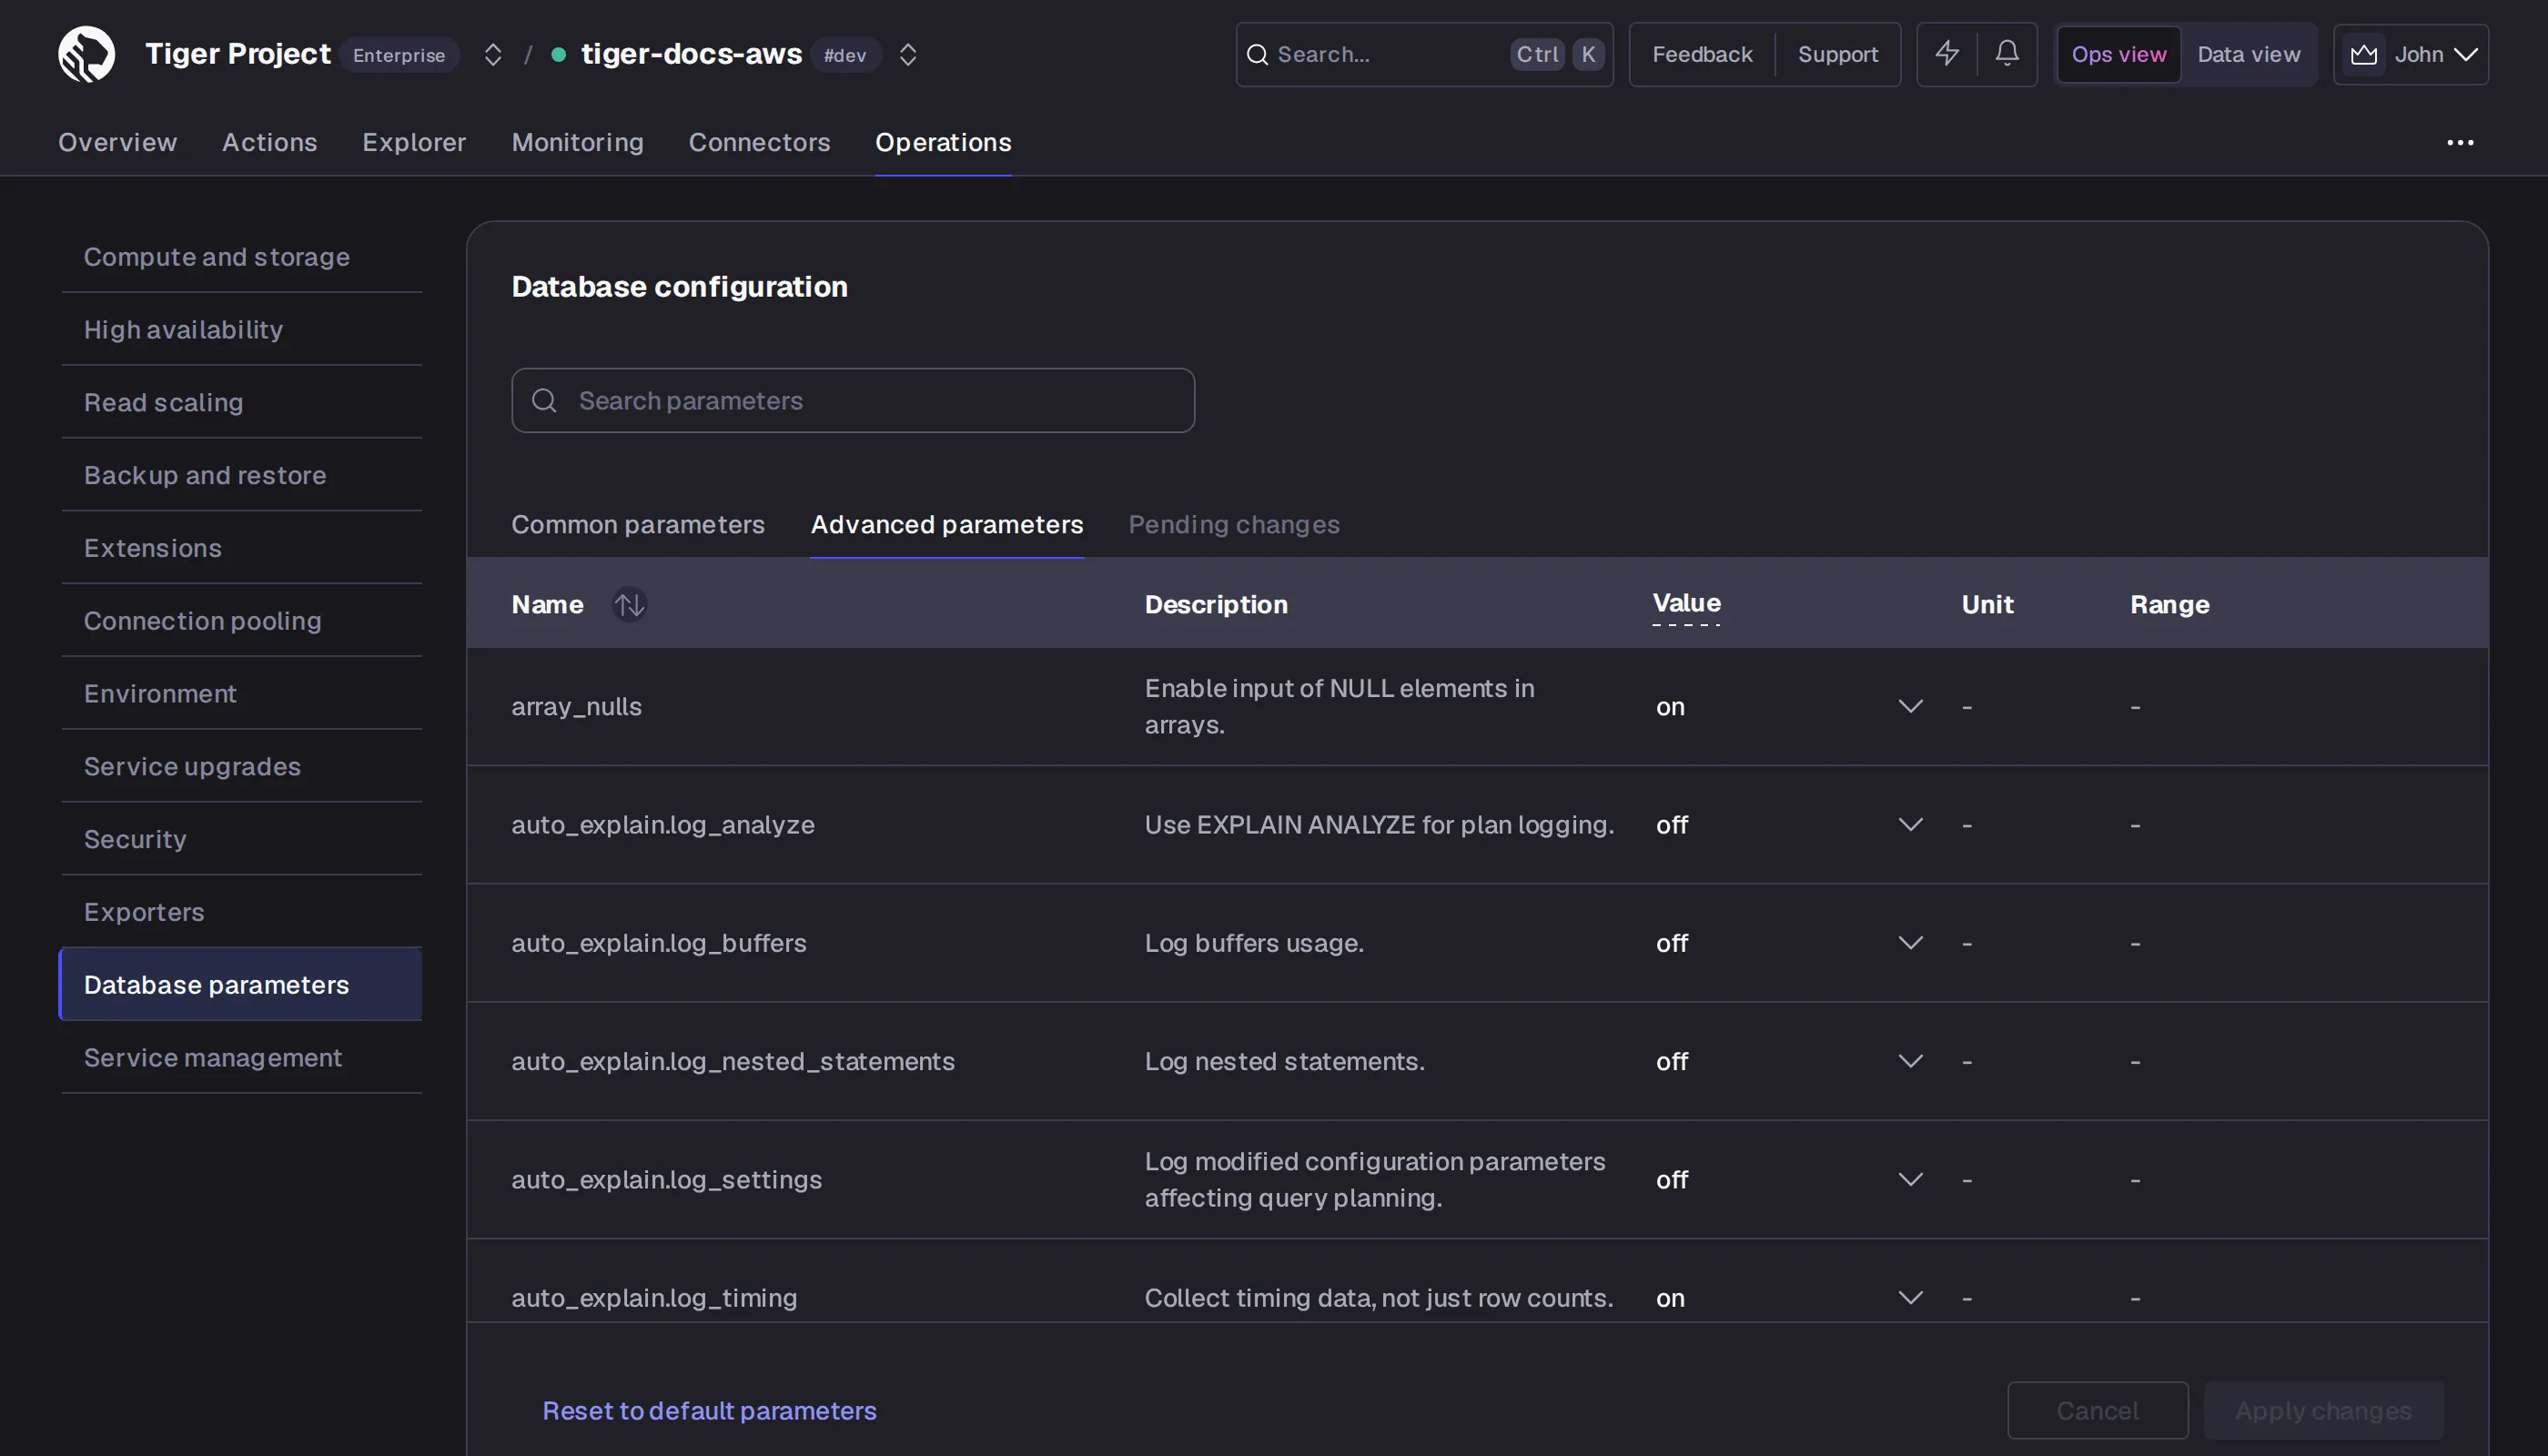2548x1456 pixels.
Task: Click the Cancel button
Action: (2097, 1410)
